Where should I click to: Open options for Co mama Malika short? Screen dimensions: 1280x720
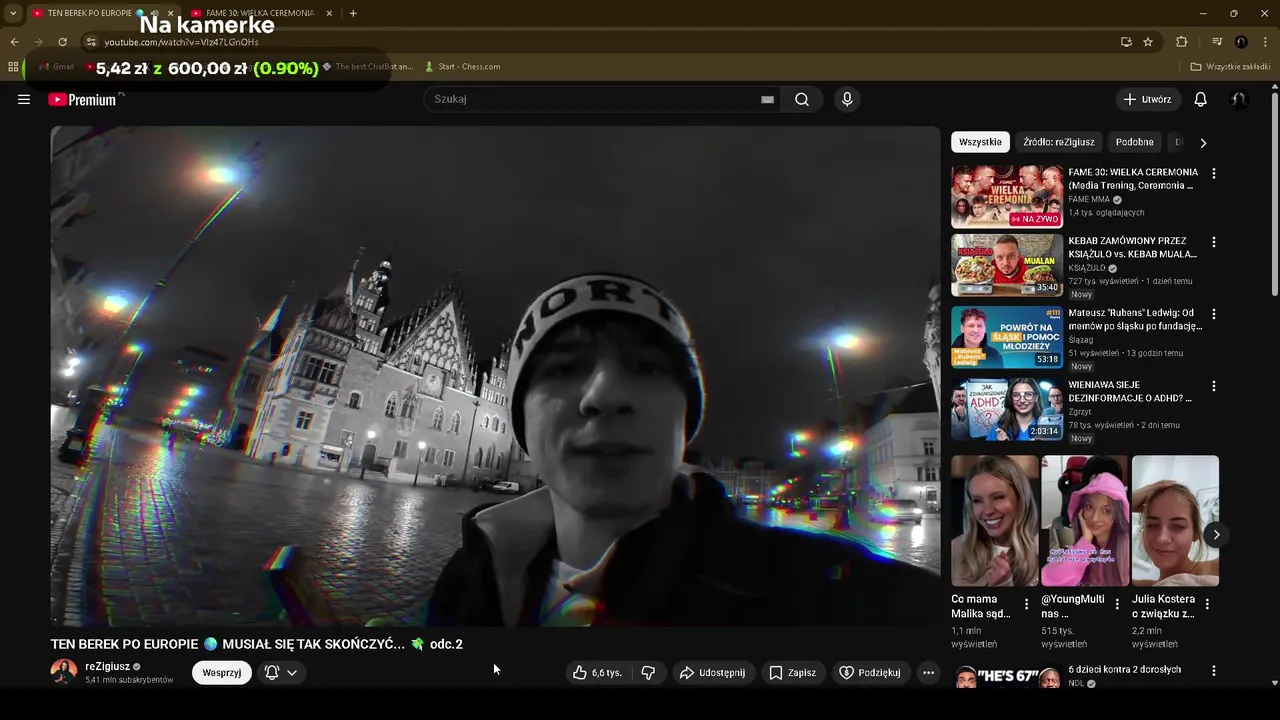pos(1026,604)
